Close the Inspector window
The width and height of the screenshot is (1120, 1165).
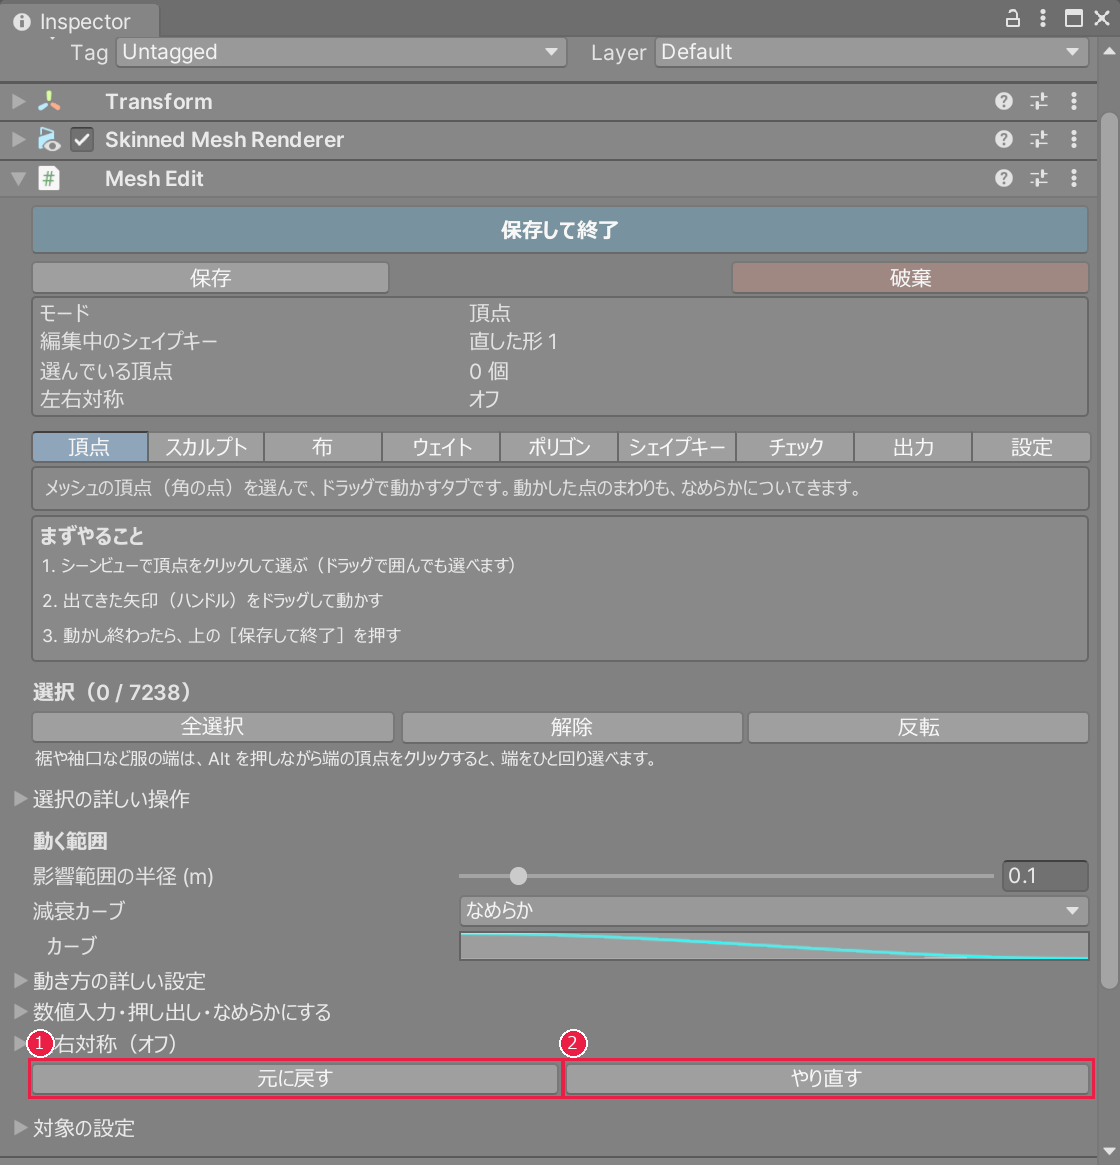pos(1102,19)
